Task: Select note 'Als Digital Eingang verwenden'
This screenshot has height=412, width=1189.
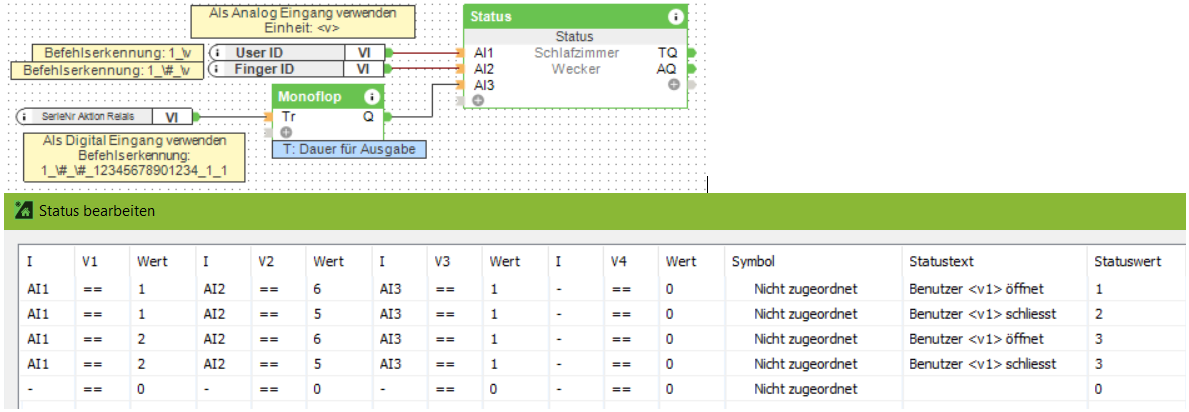Action: point(134,157)
